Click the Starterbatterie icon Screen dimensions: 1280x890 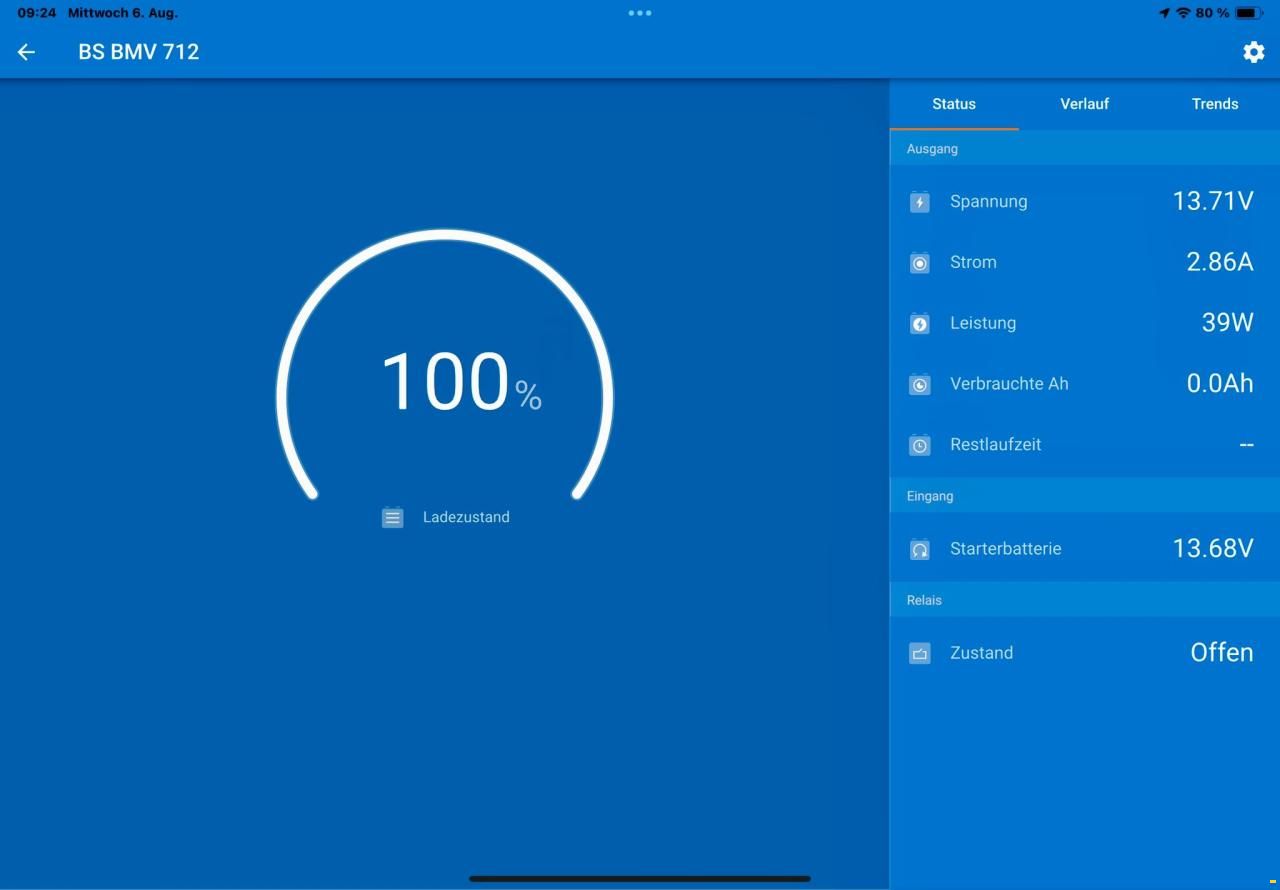(920, 549)
